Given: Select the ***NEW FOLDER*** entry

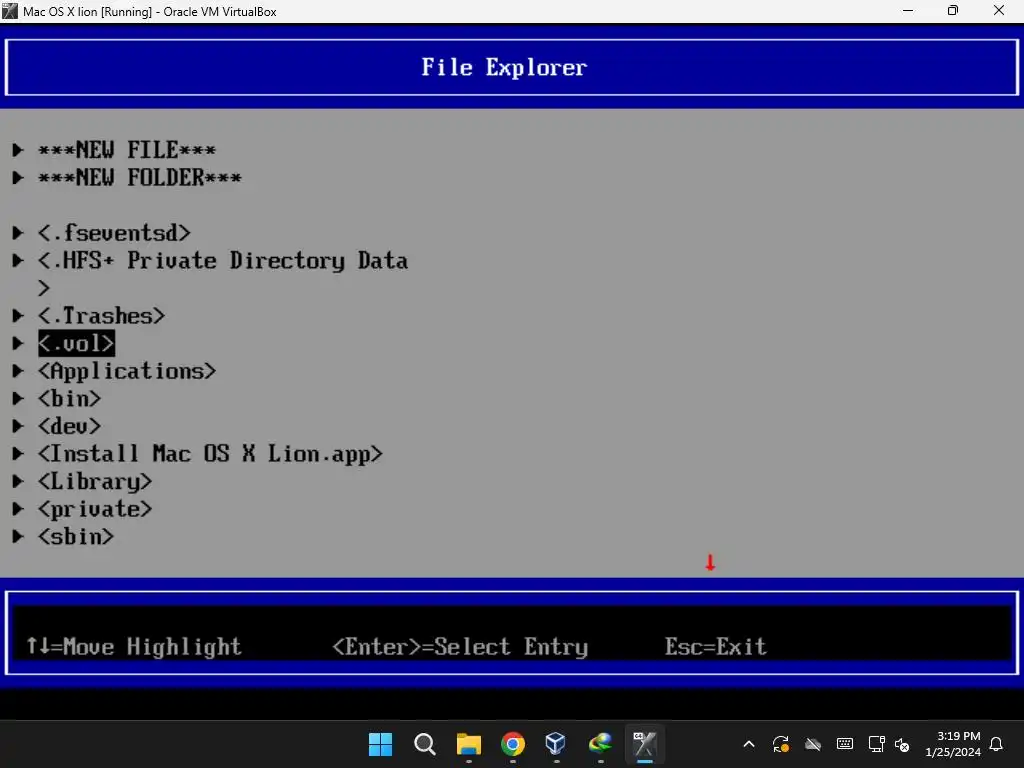Looking at the screenshot, I should coord(140,178).
